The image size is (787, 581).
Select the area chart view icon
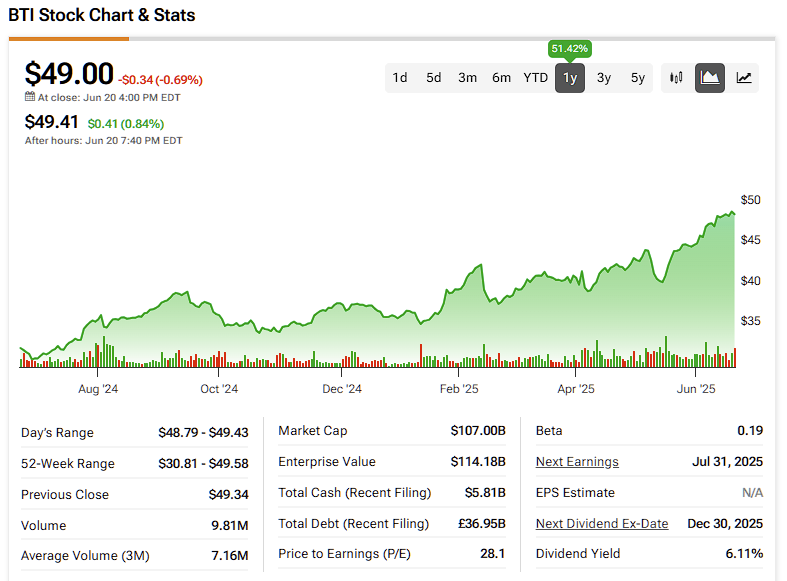coord(710,78)
